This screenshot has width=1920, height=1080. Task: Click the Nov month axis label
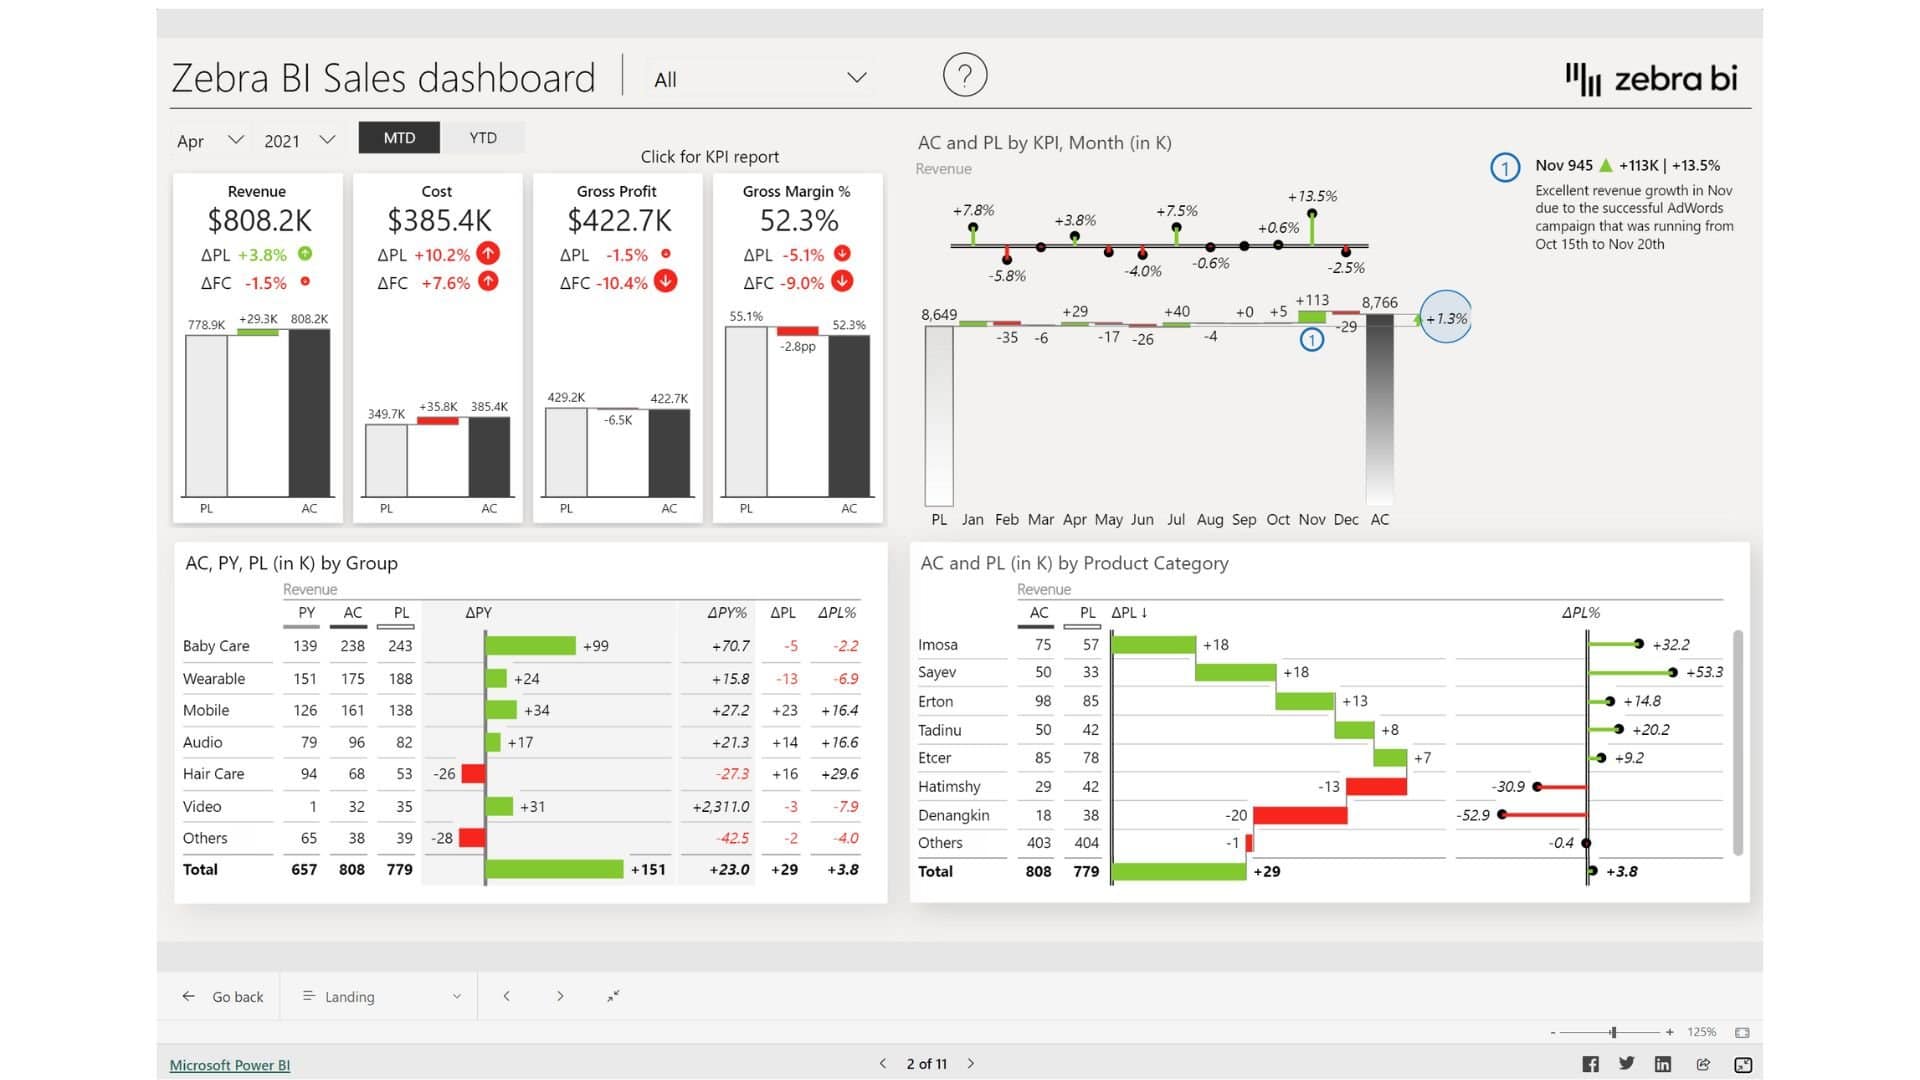coord(1312,520)
